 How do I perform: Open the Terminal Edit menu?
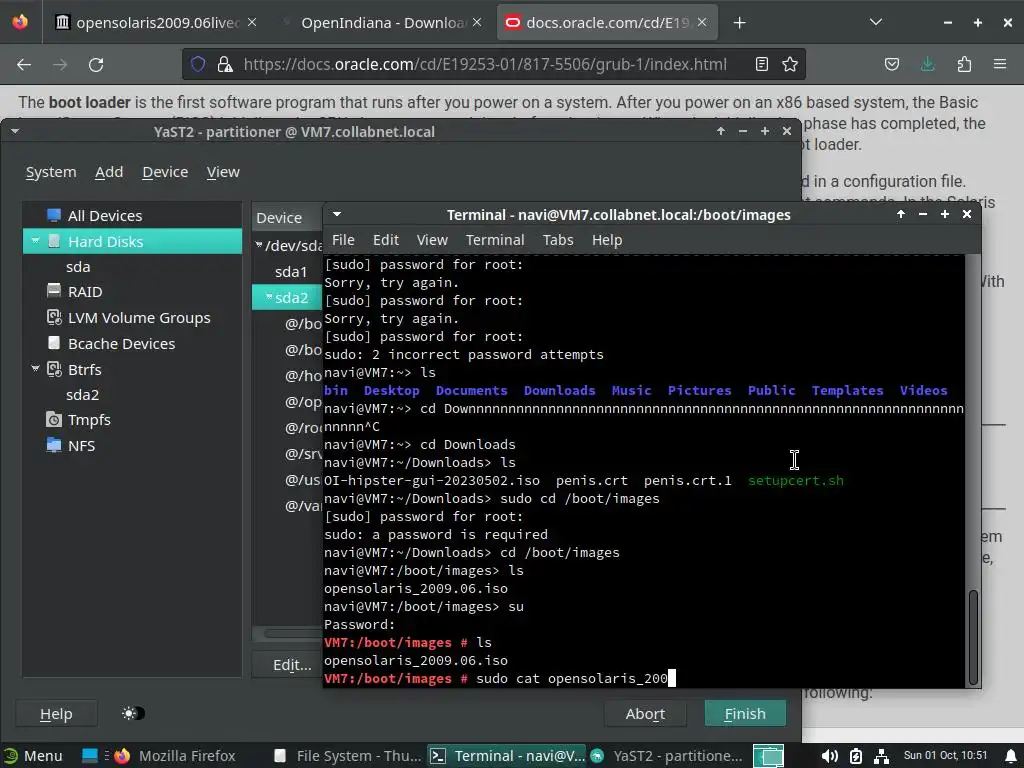(x=386, y=240)
